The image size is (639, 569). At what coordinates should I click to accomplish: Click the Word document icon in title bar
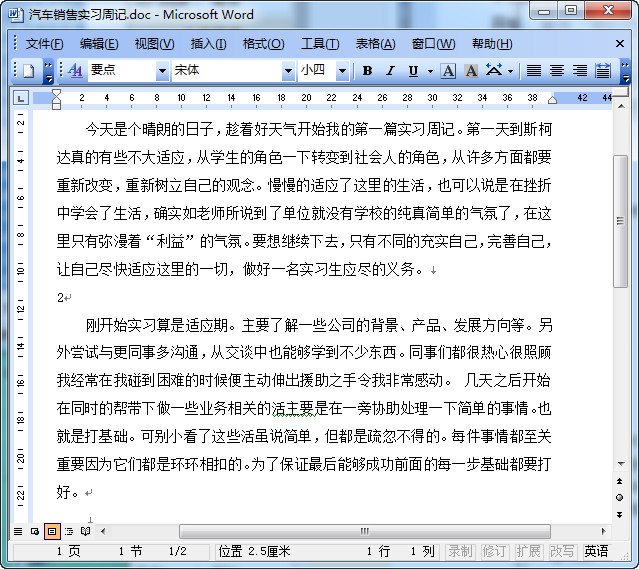16,14
